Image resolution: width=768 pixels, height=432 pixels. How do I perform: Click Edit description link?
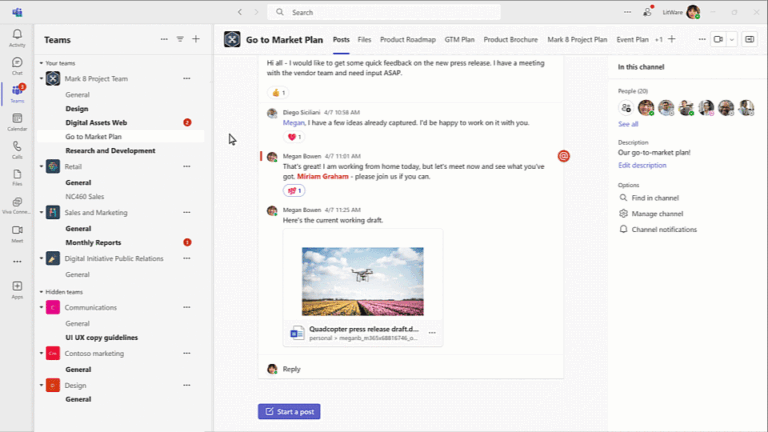pyautogui.click(x=642, y=166)
